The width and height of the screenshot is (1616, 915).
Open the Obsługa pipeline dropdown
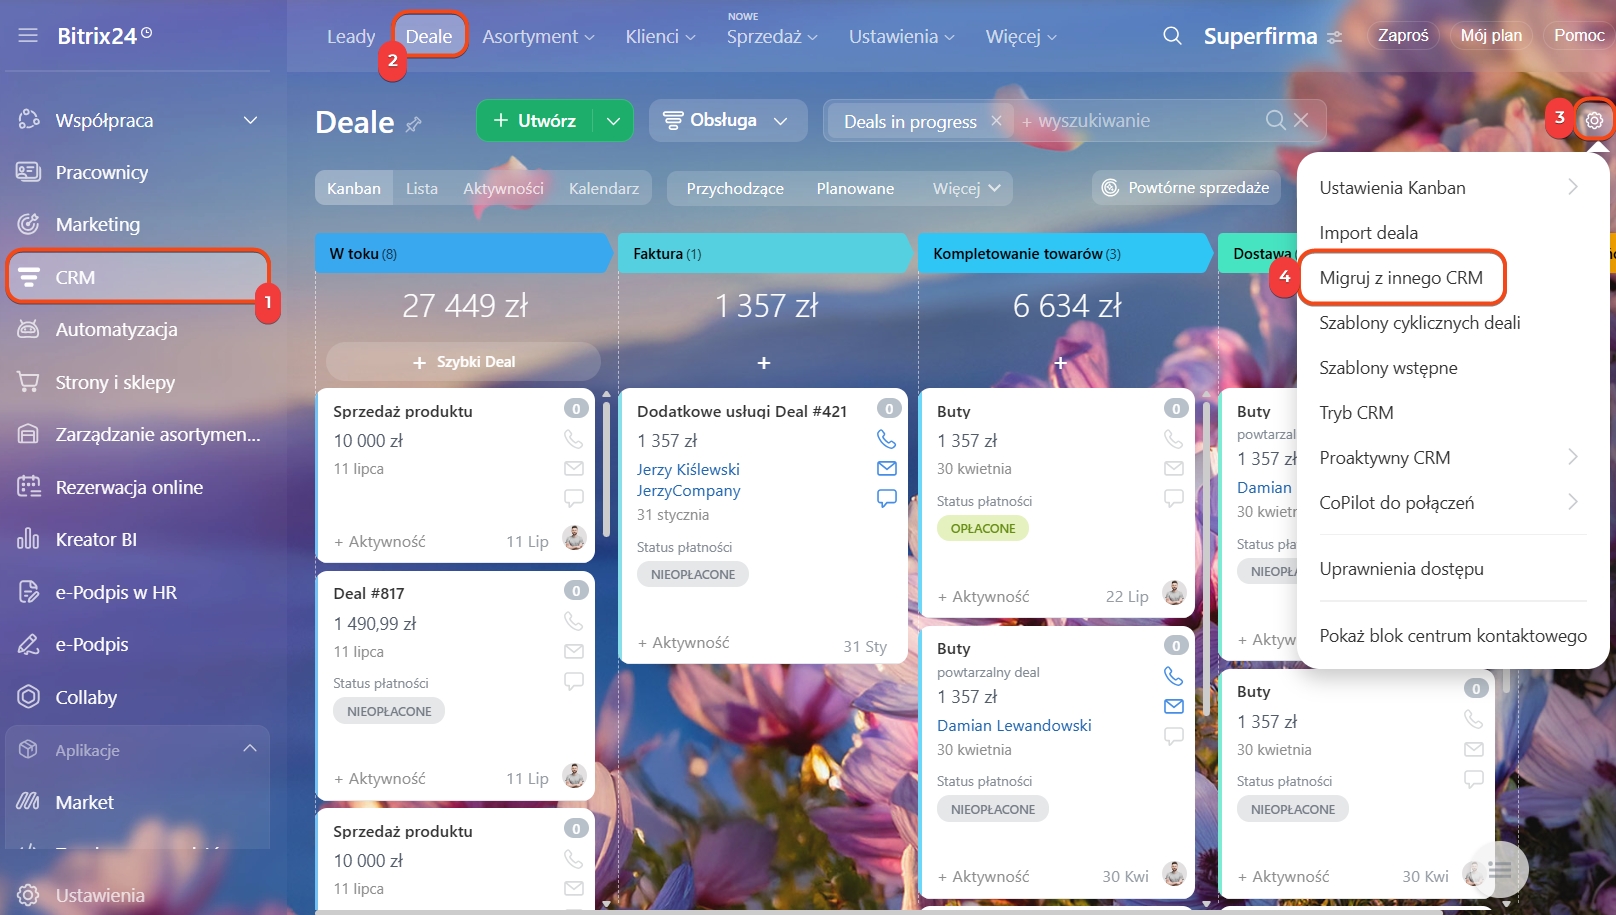click(728, 120)
